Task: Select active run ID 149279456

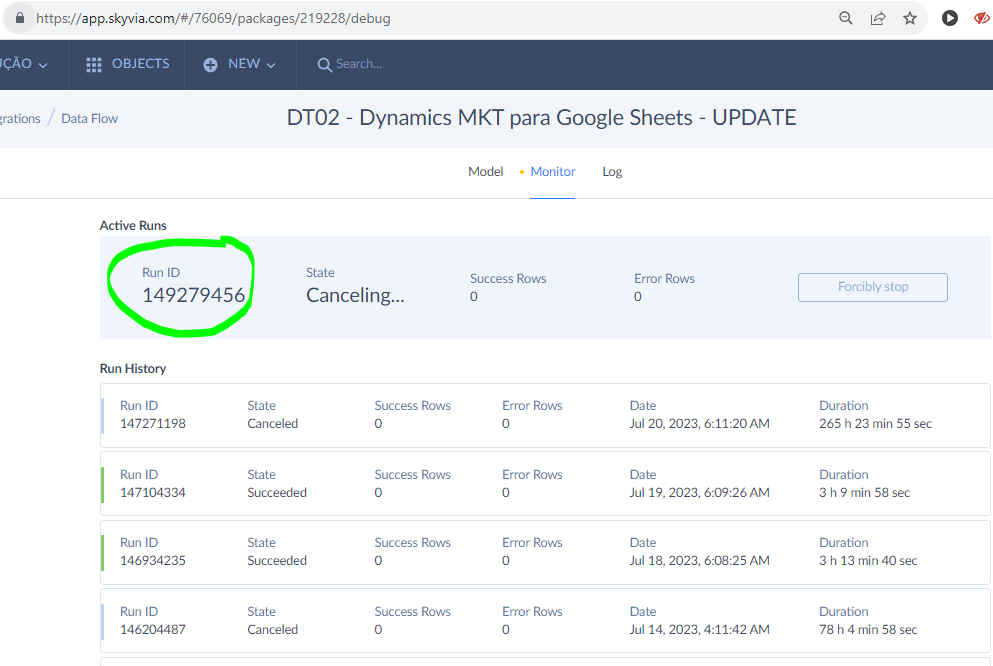Action: [x=193, y=295]
